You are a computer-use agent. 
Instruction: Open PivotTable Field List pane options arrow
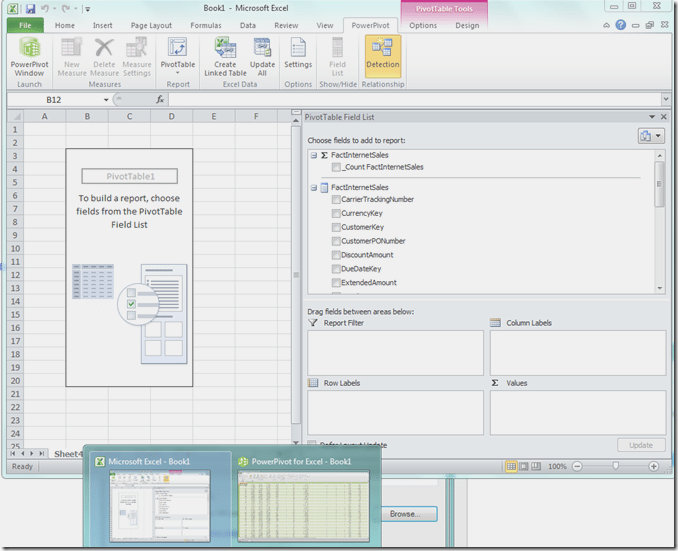[x=652, y=117]
